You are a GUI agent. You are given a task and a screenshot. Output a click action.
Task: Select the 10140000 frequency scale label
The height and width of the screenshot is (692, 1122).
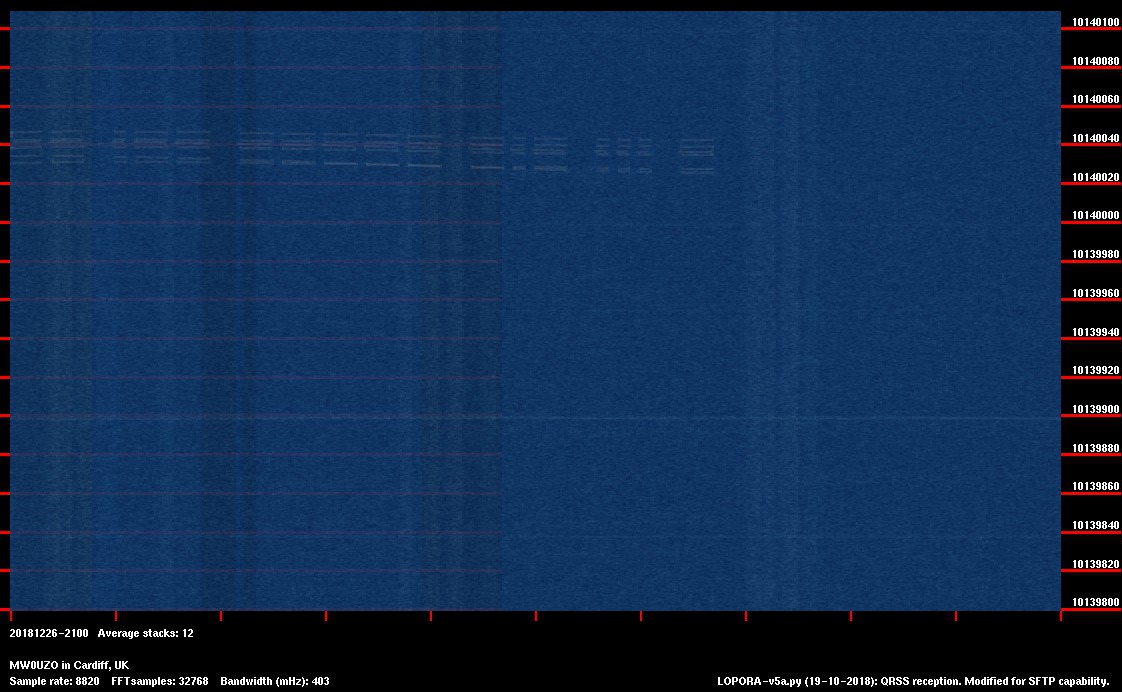coord(1096,216)
